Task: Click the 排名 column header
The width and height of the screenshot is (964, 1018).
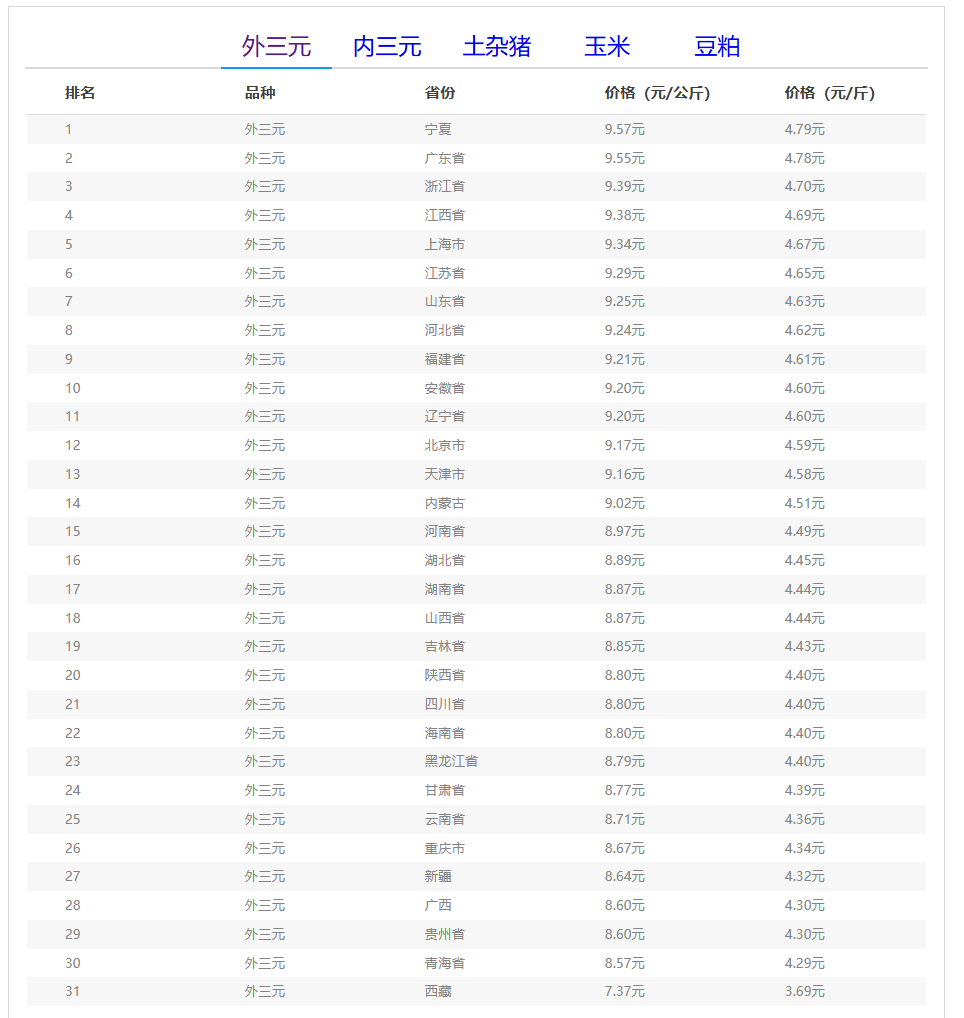Action: coord(80,93)
